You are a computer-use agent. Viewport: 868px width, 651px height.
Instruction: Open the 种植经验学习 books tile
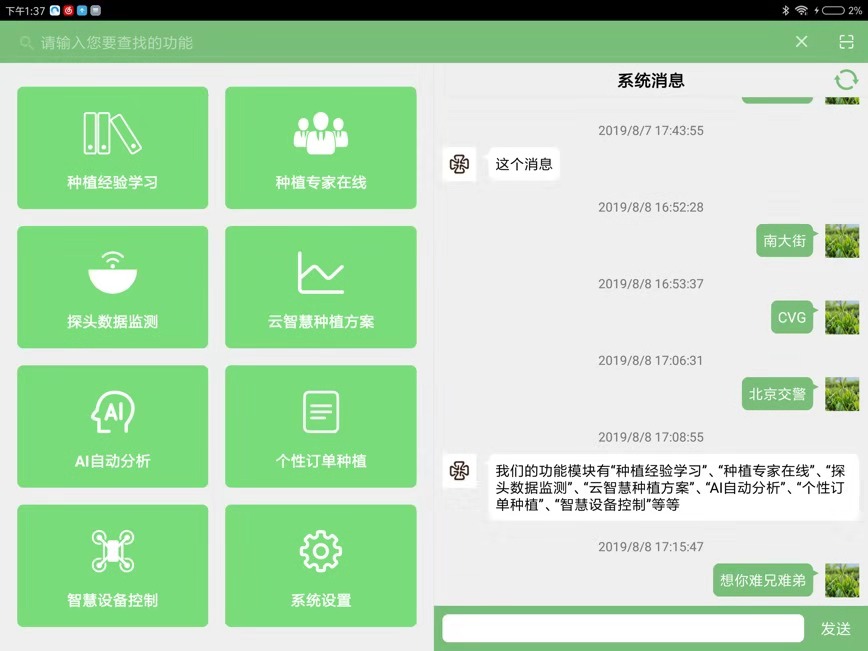(112, 148)
